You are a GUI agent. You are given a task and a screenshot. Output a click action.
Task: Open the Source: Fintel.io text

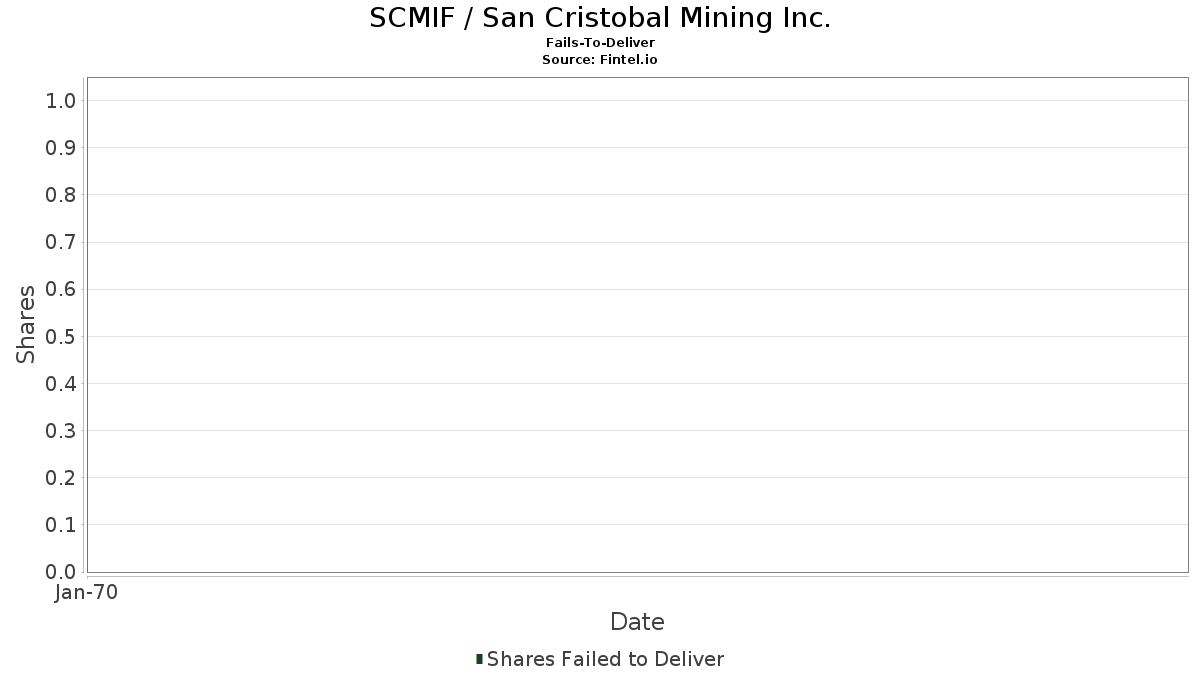[600, 59]
